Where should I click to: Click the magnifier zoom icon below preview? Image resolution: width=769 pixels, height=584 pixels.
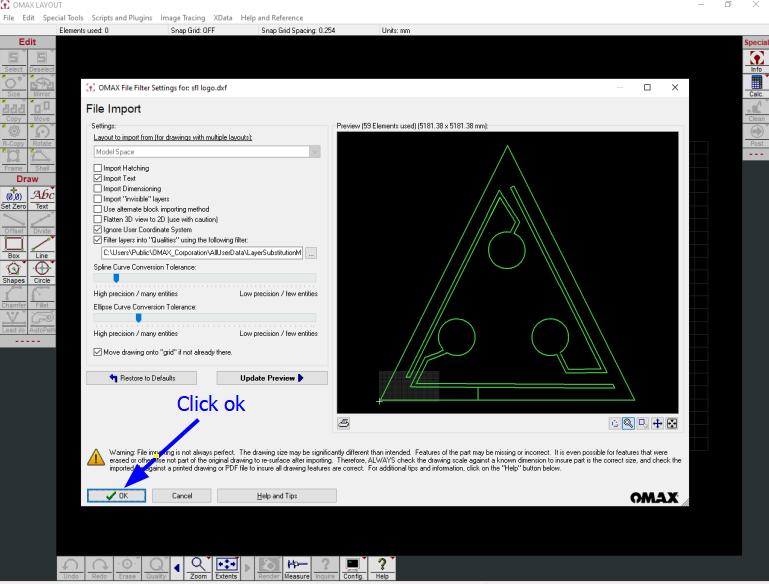click(x=628, y=423)
